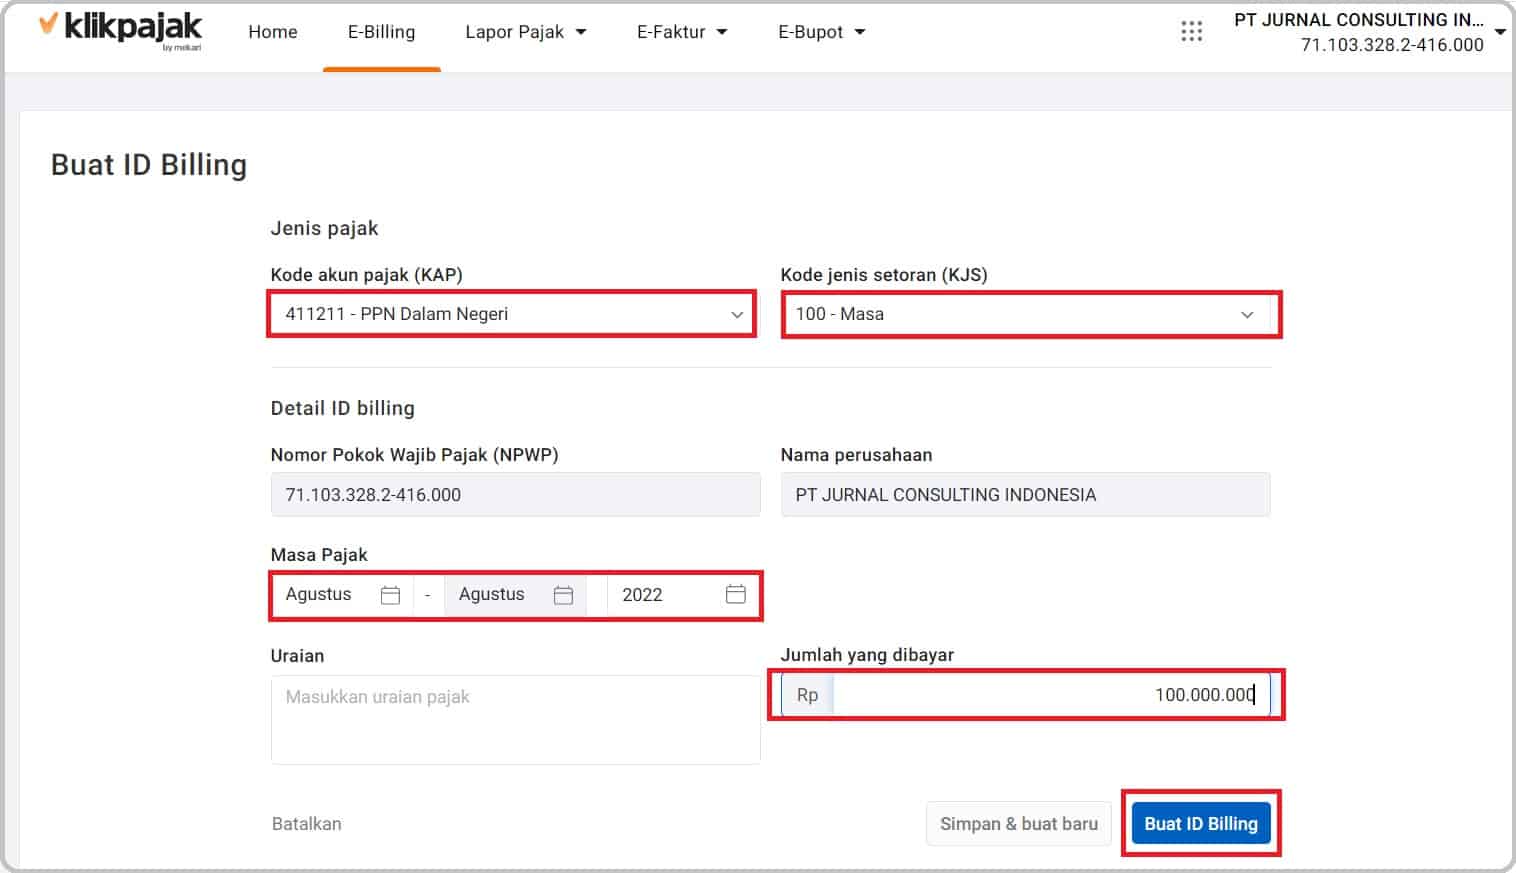Open the Kode jenis setoran (KJS) dropdown
Screen dimensions: 1516x873
tap(1247, 313)
